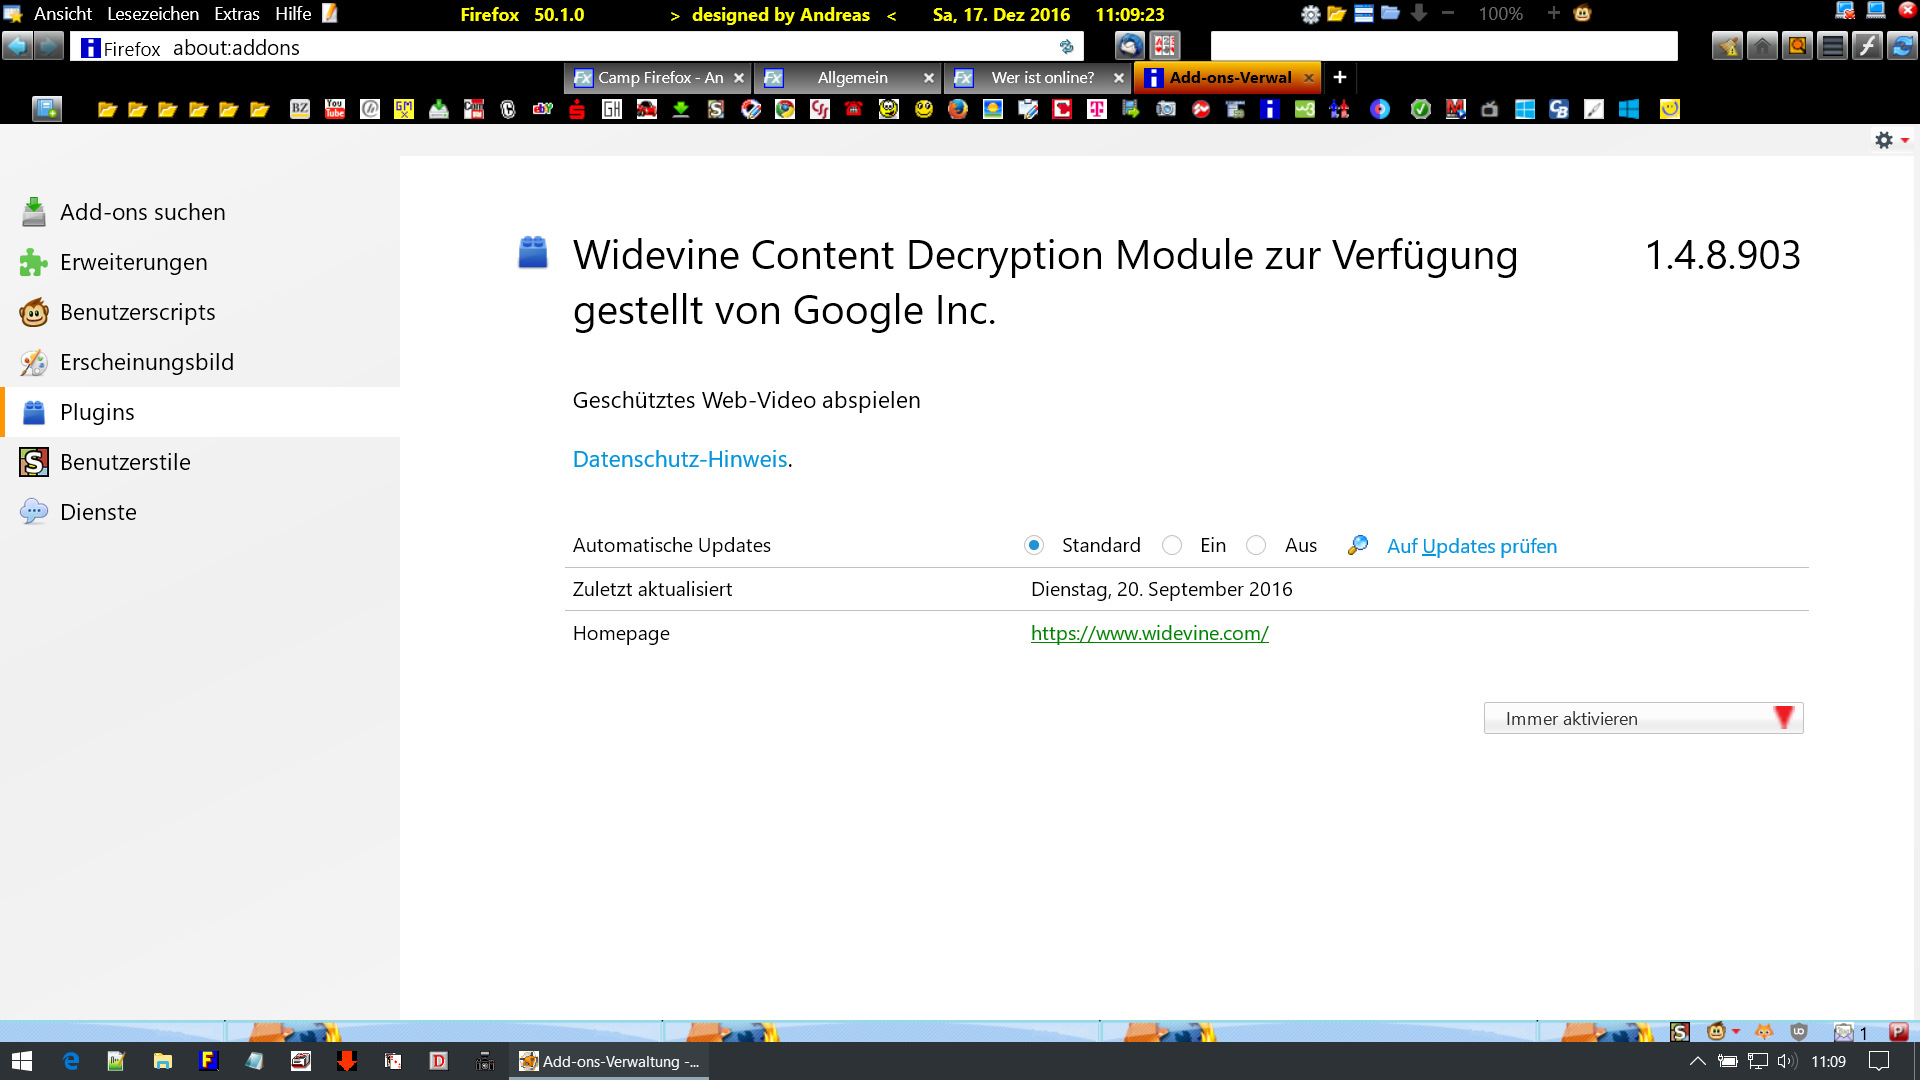The height and width of the screenshot is (1080, 1920).
Task: Open Erweiterungen extensions category
Action: (x=133, y=262)
